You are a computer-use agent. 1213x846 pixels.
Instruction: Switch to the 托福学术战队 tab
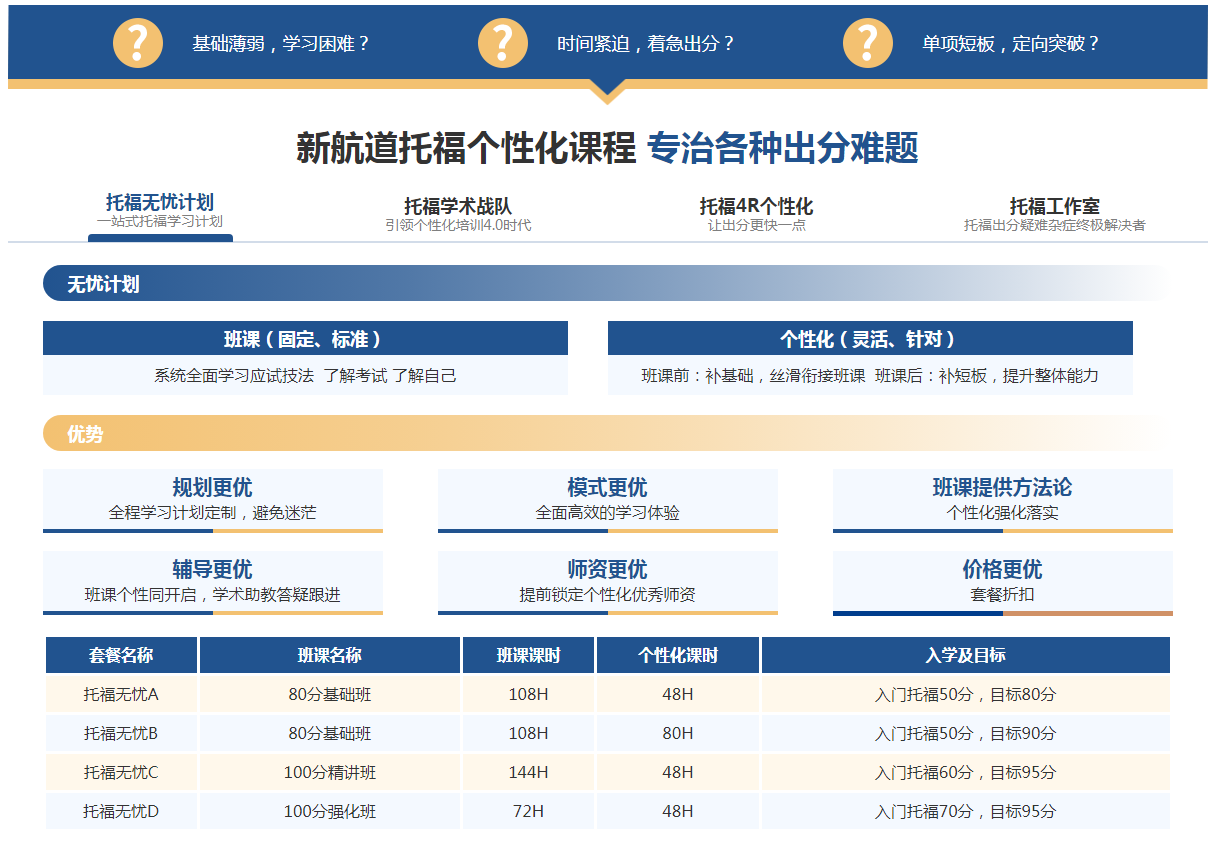pyautogui.click(x=458, y=214)
